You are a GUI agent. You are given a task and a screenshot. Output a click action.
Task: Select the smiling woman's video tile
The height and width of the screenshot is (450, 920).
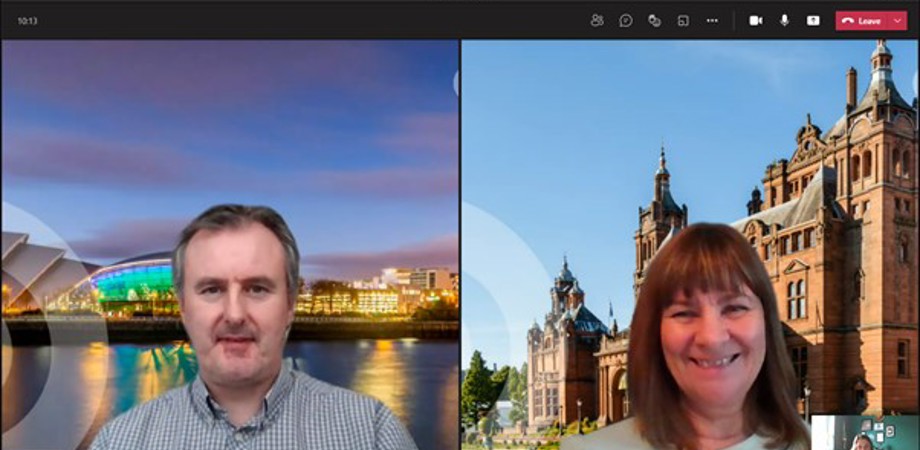[x=689, y=245]
